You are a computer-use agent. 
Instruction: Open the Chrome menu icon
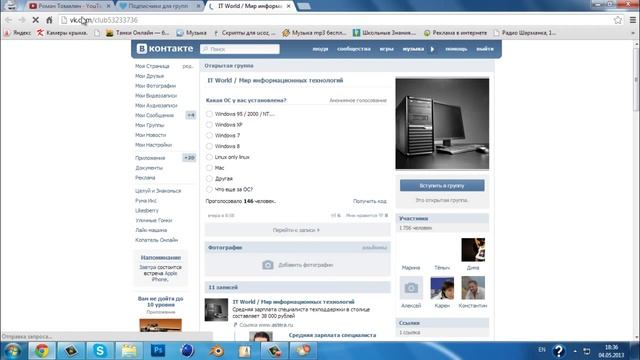pos(633,20)
